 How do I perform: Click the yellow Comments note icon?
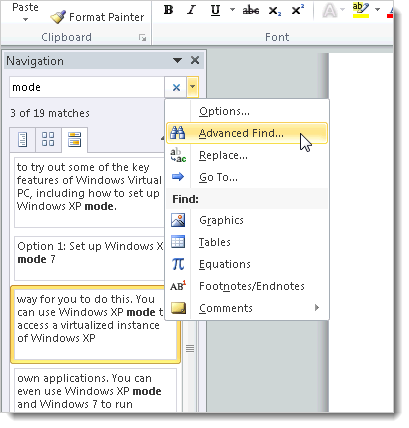pos(178,308)
